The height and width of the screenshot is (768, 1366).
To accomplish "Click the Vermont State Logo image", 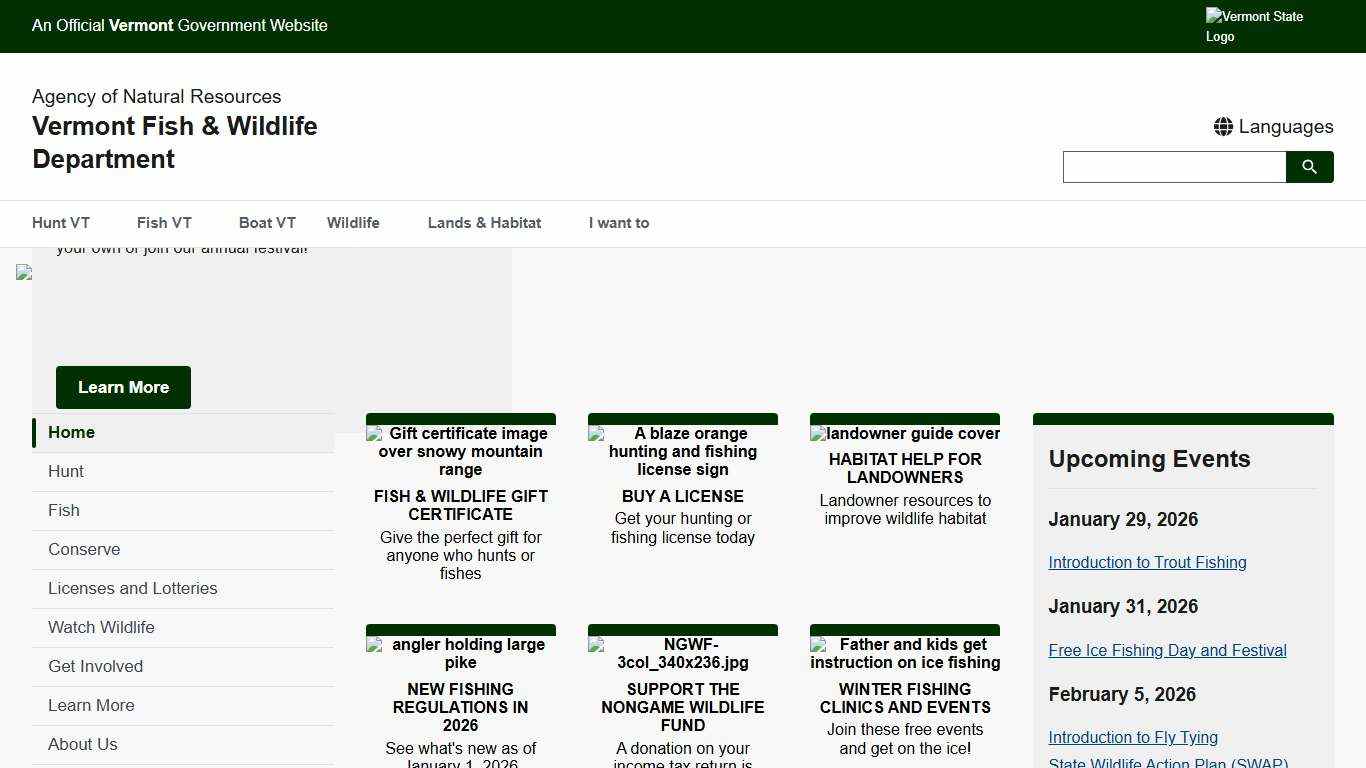I will pyautogui.click(x=1254, y=26).
